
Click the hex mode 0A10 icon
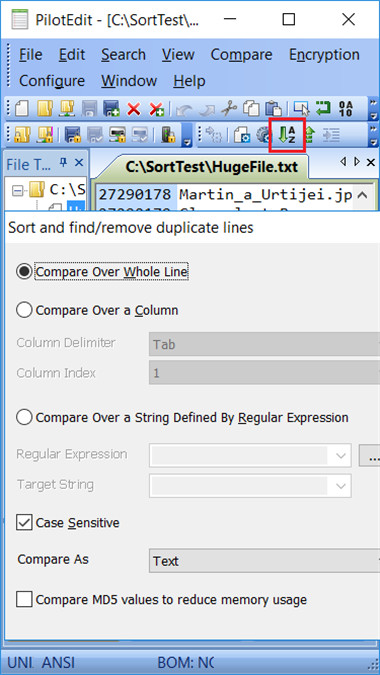coord(346,109)
